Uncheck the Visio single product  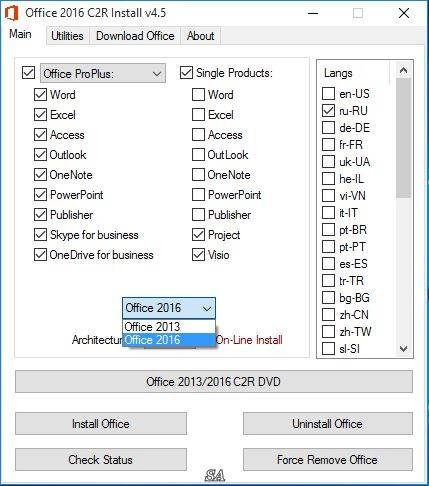coord(198,255)
